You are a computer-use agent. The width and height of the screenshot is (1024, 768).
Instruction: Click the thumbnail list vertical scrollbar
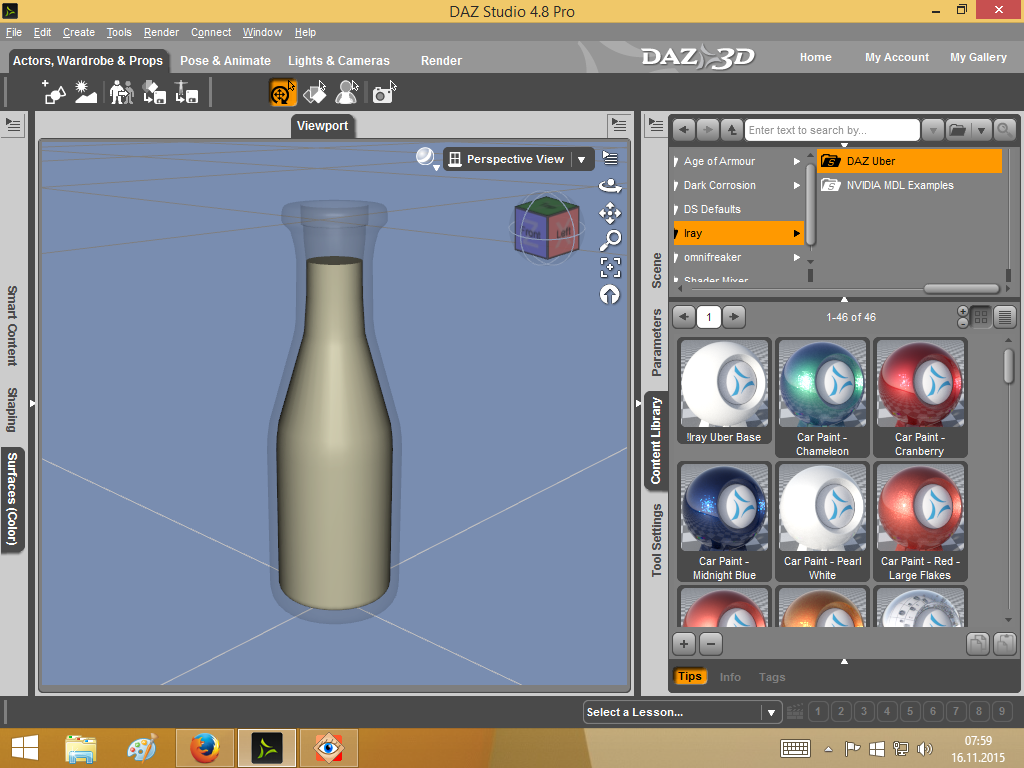coord(1008,366)
